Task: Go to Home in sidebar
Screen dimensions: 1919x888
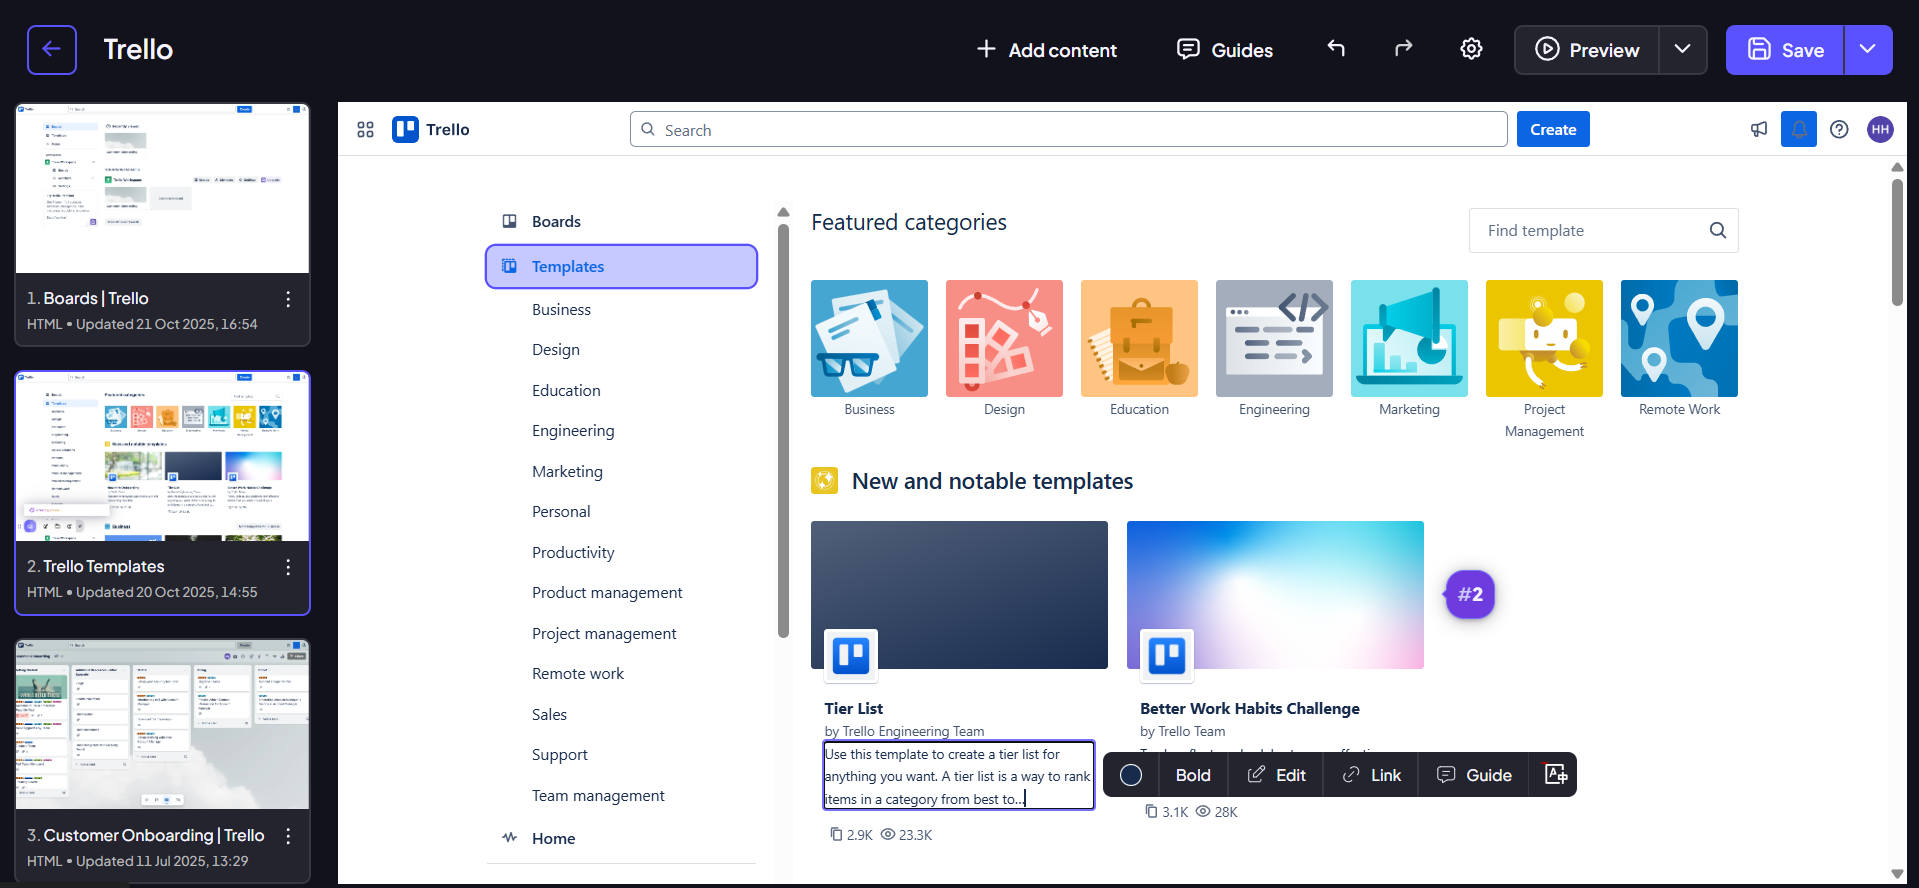Action: point(621,839)
